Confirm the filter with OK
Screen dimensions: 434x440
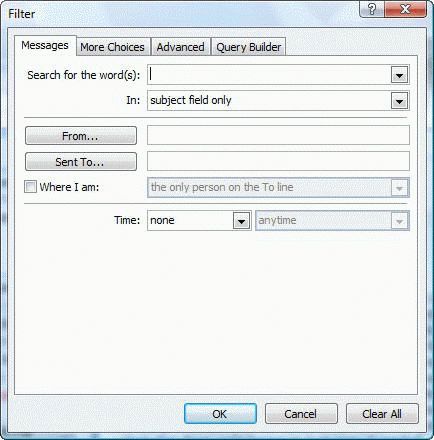220,414
